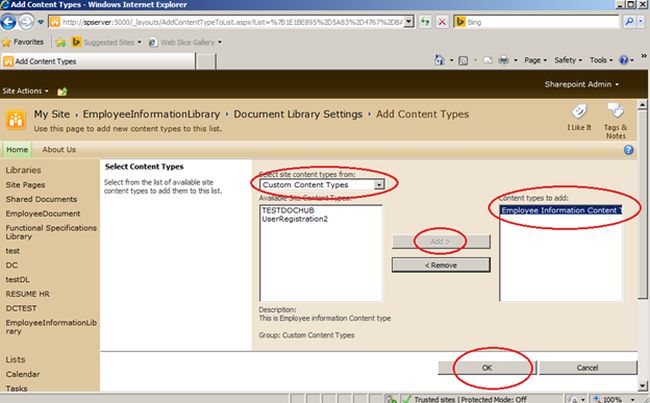The image size is (650, 403).
Task: Open Libraries heading link
Action: pyautogui.click(x=23, y=170)
